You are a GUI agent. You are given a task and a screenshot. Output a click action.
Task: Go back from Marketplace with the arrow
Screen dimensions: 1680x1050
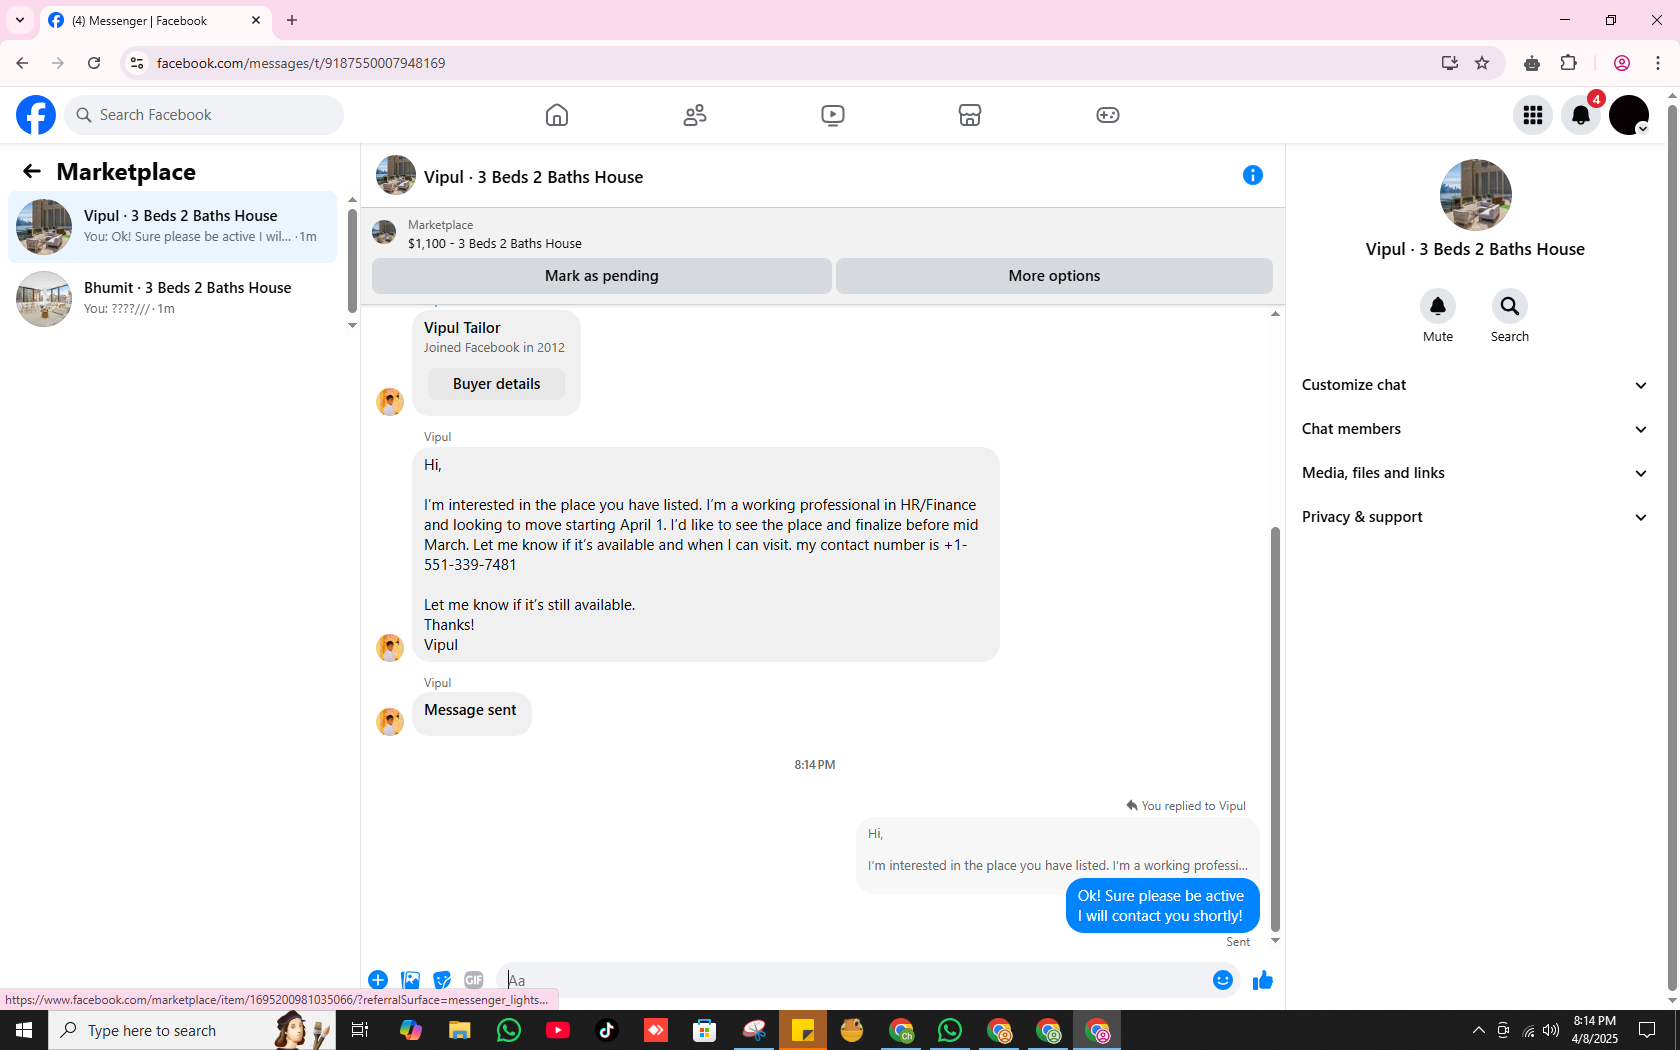(32, 171)
